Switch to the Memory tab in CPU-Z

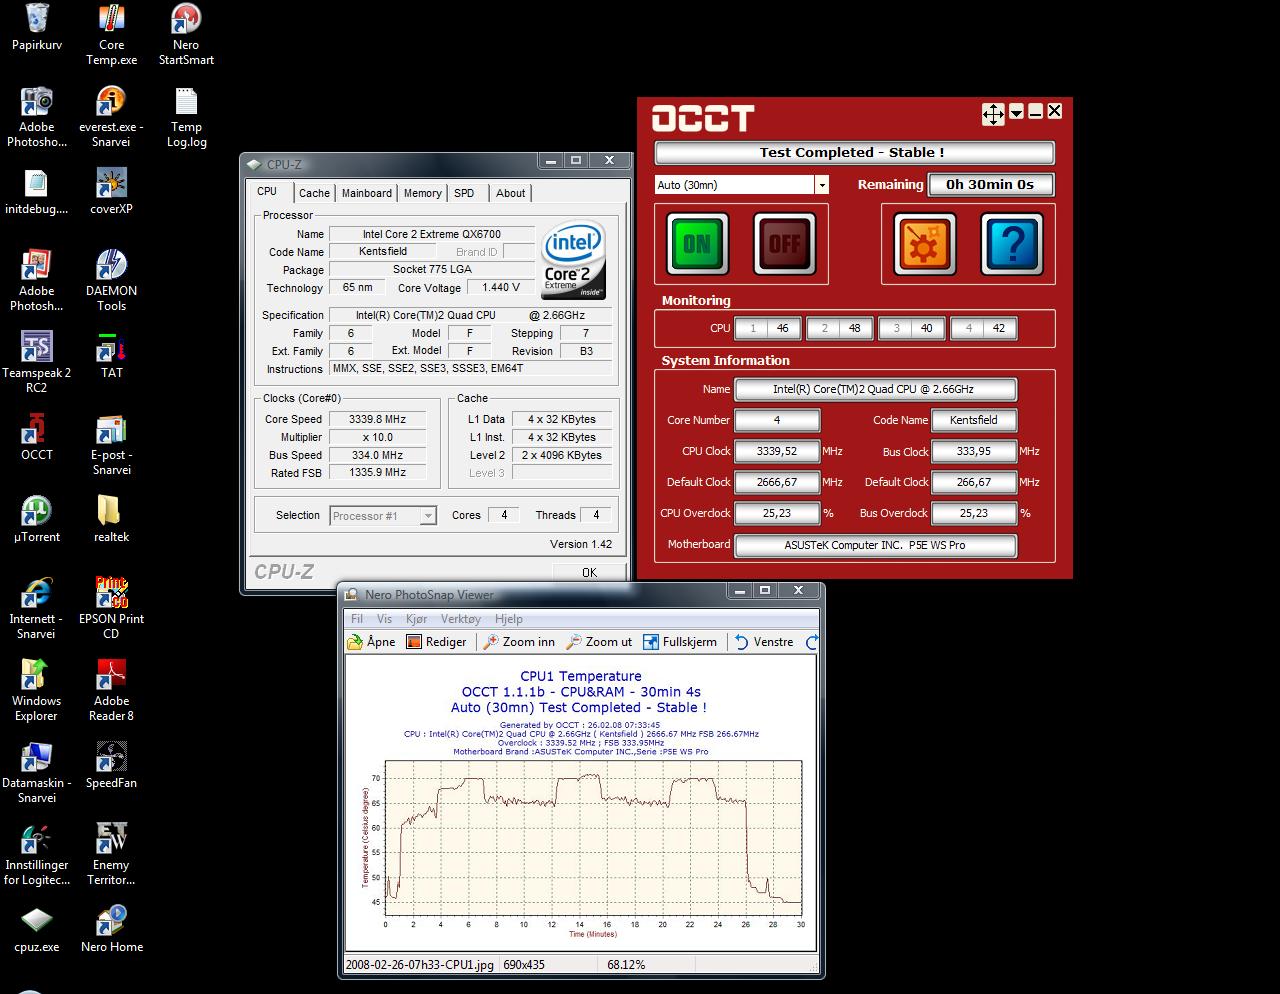(x=422, y=193)
